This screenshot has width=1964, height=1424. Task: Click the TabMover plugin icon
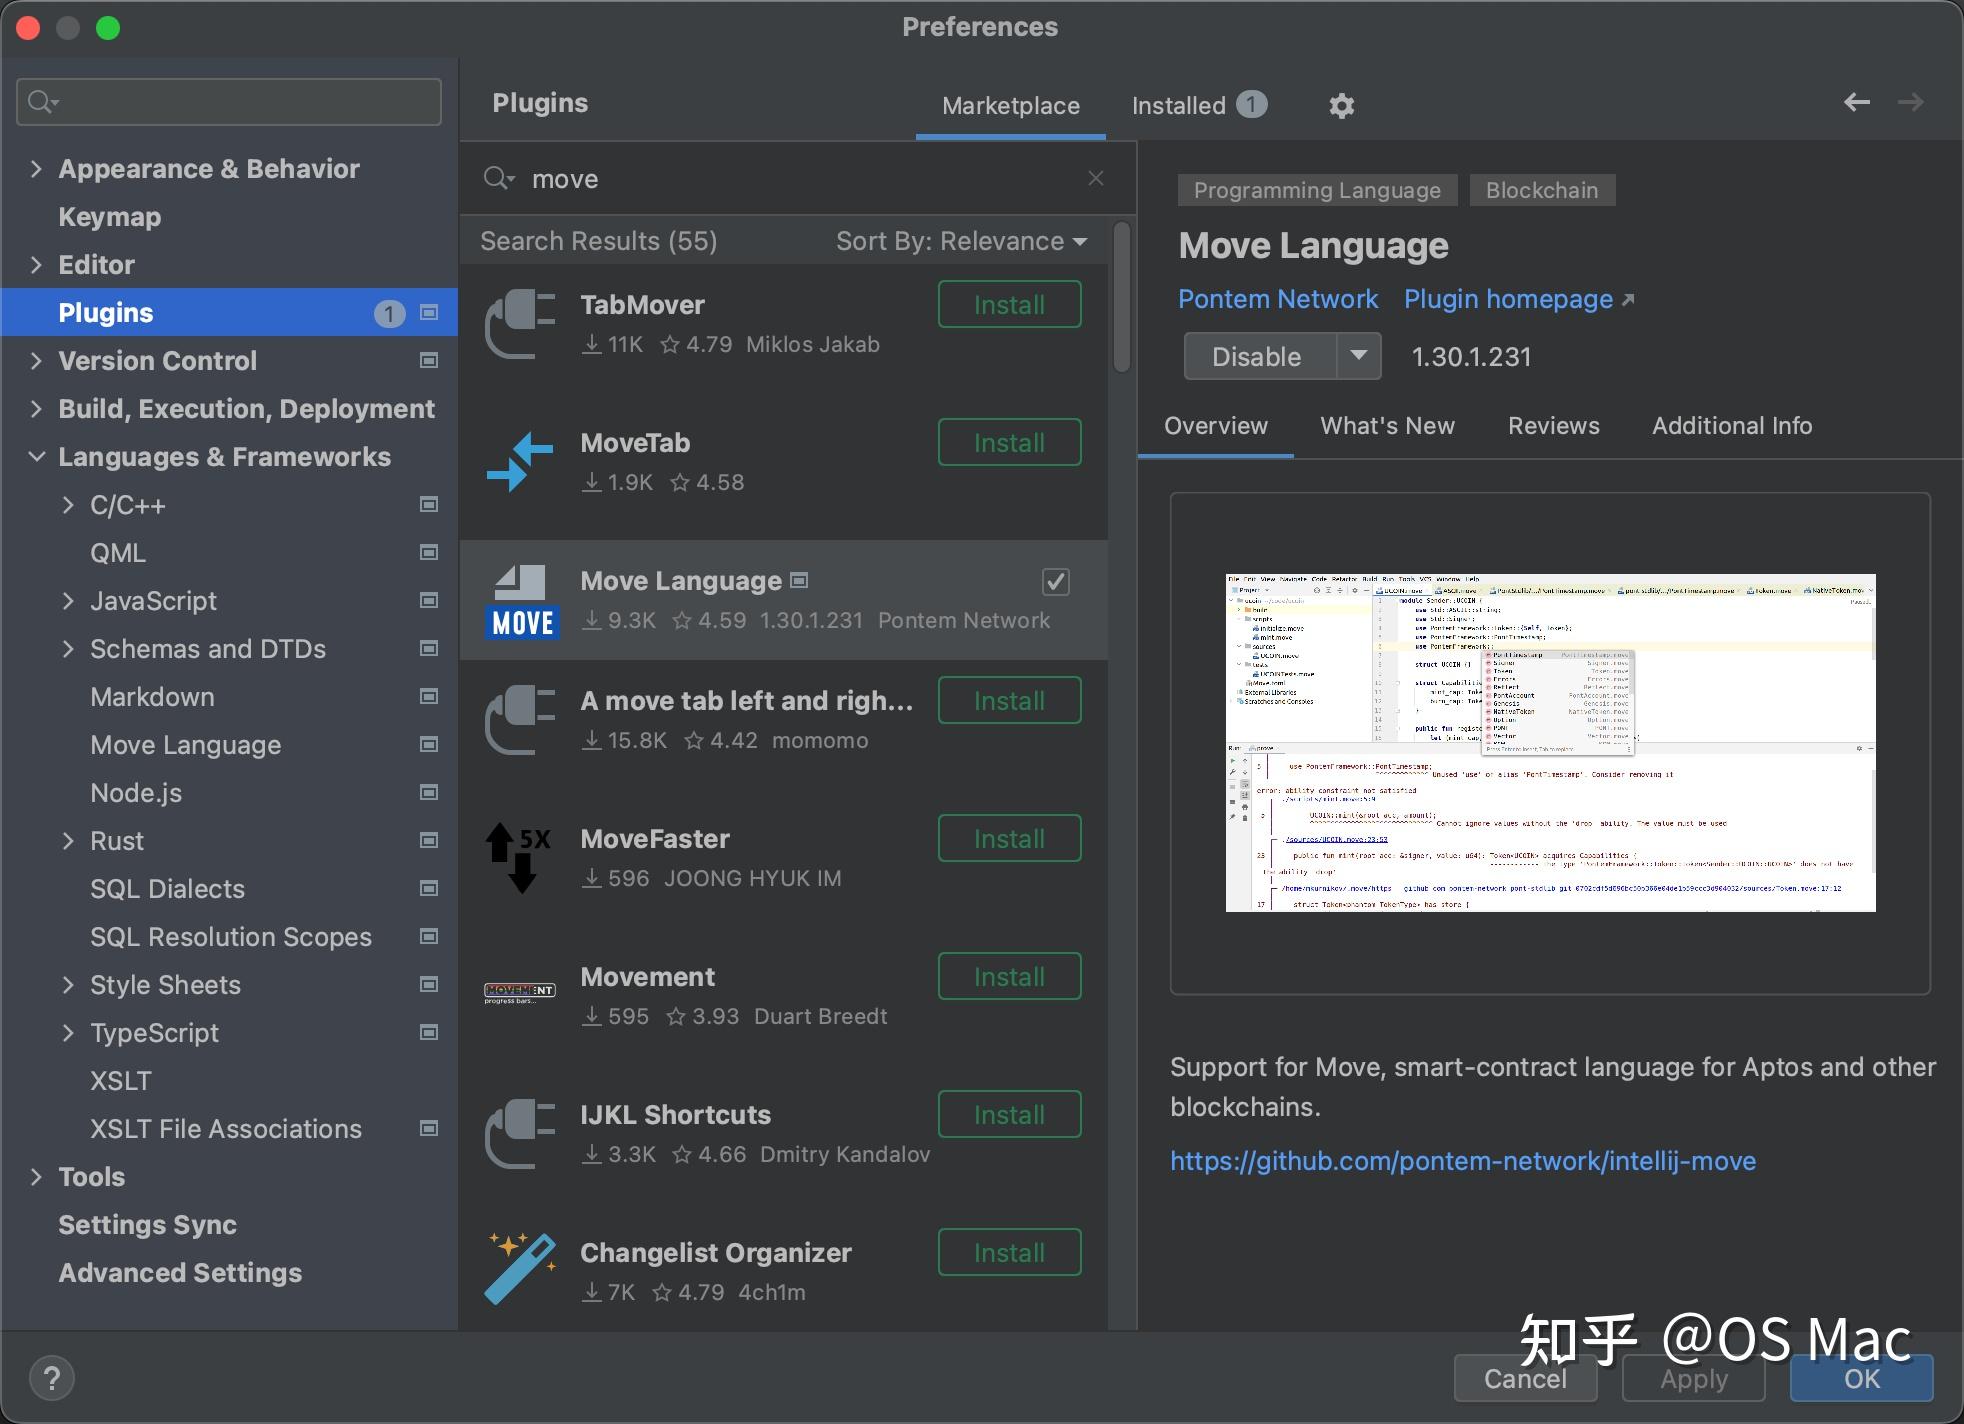(x=520, y=323)
